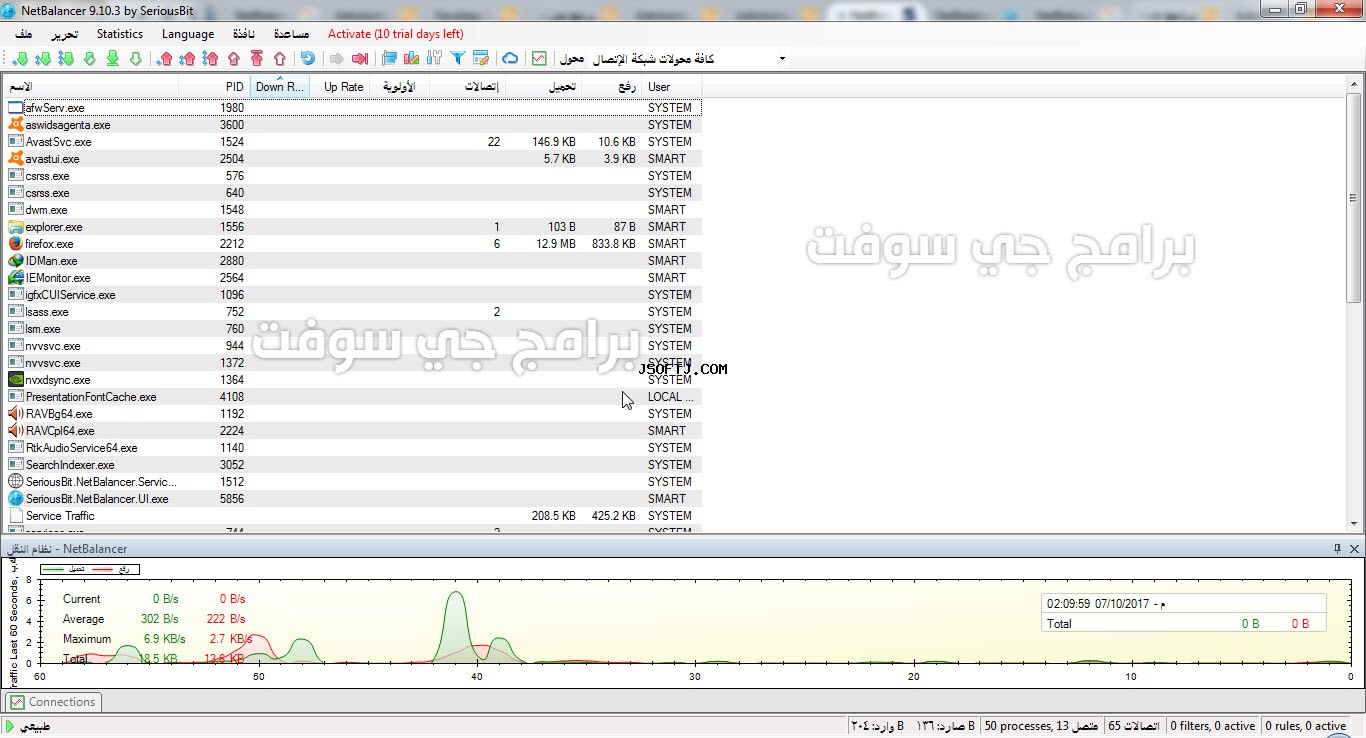Open the مساعدة menu
Image resolution: width=1366 pixels, height=738 pixels.
point(291,34)
